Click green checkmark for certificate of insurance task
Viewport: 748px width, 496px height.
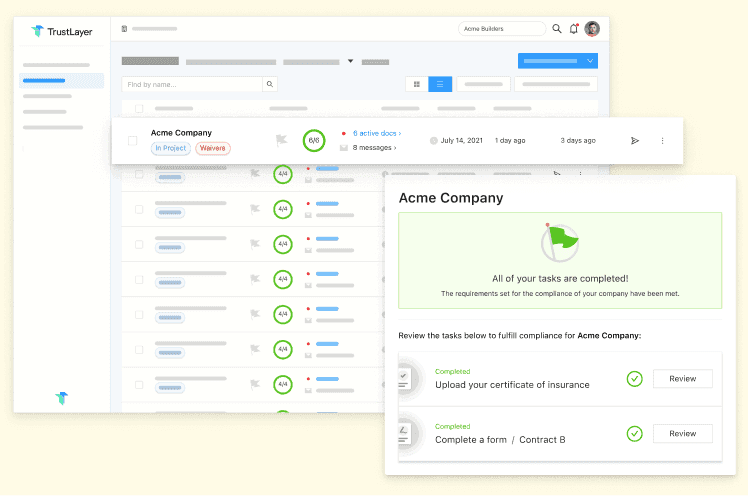[x=634, y=379]
